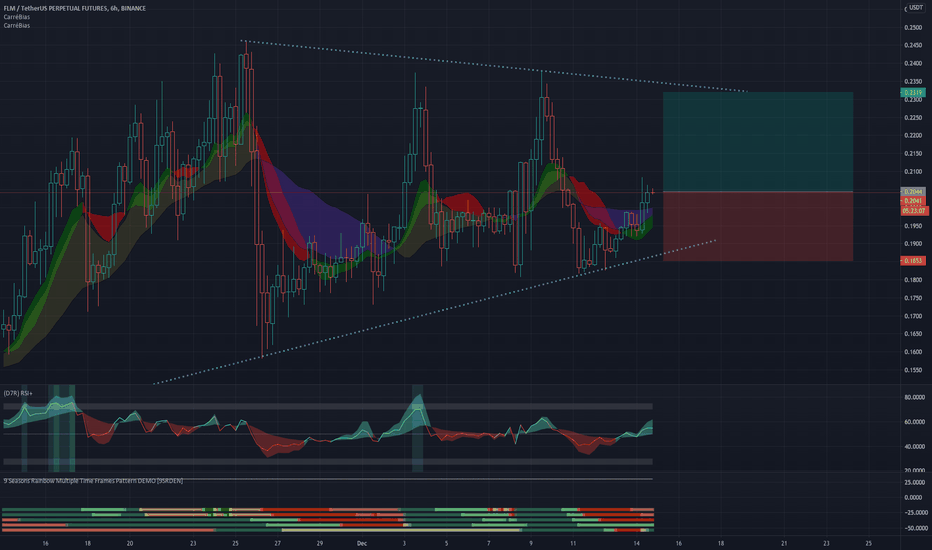Screen dimensions: 932x550
Task: Click the 11 date label on time axis
Action: click(x=573, y=543)
